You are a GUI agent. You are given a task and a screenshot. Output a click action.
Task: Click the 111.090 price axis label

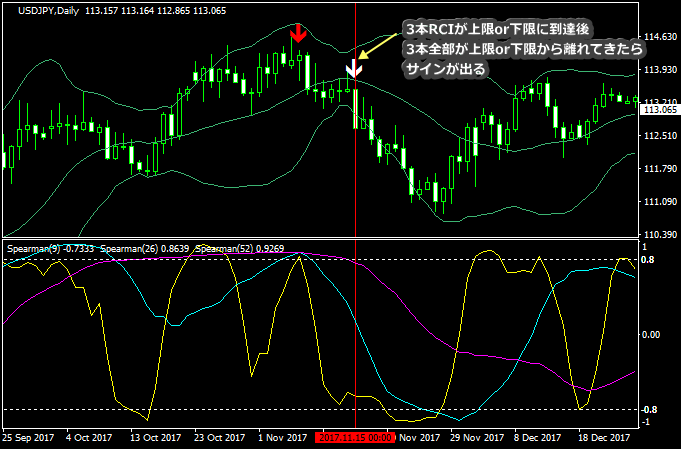[x=660, y=201]
